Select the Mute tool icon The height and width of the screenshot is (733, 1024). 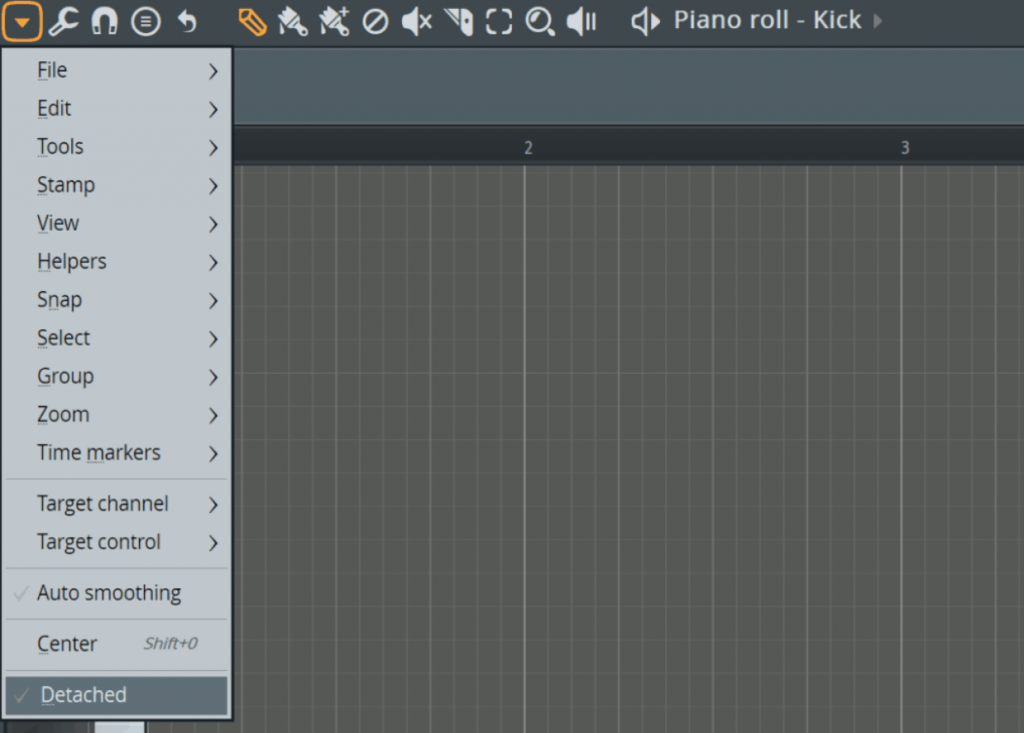coord(416,21)
